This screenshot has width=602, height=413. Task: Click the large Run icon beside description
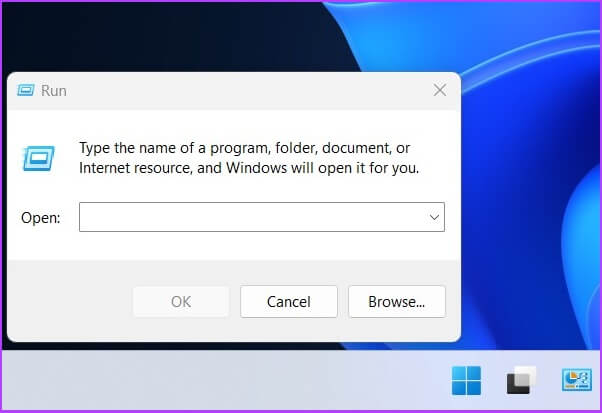[38, 158]
